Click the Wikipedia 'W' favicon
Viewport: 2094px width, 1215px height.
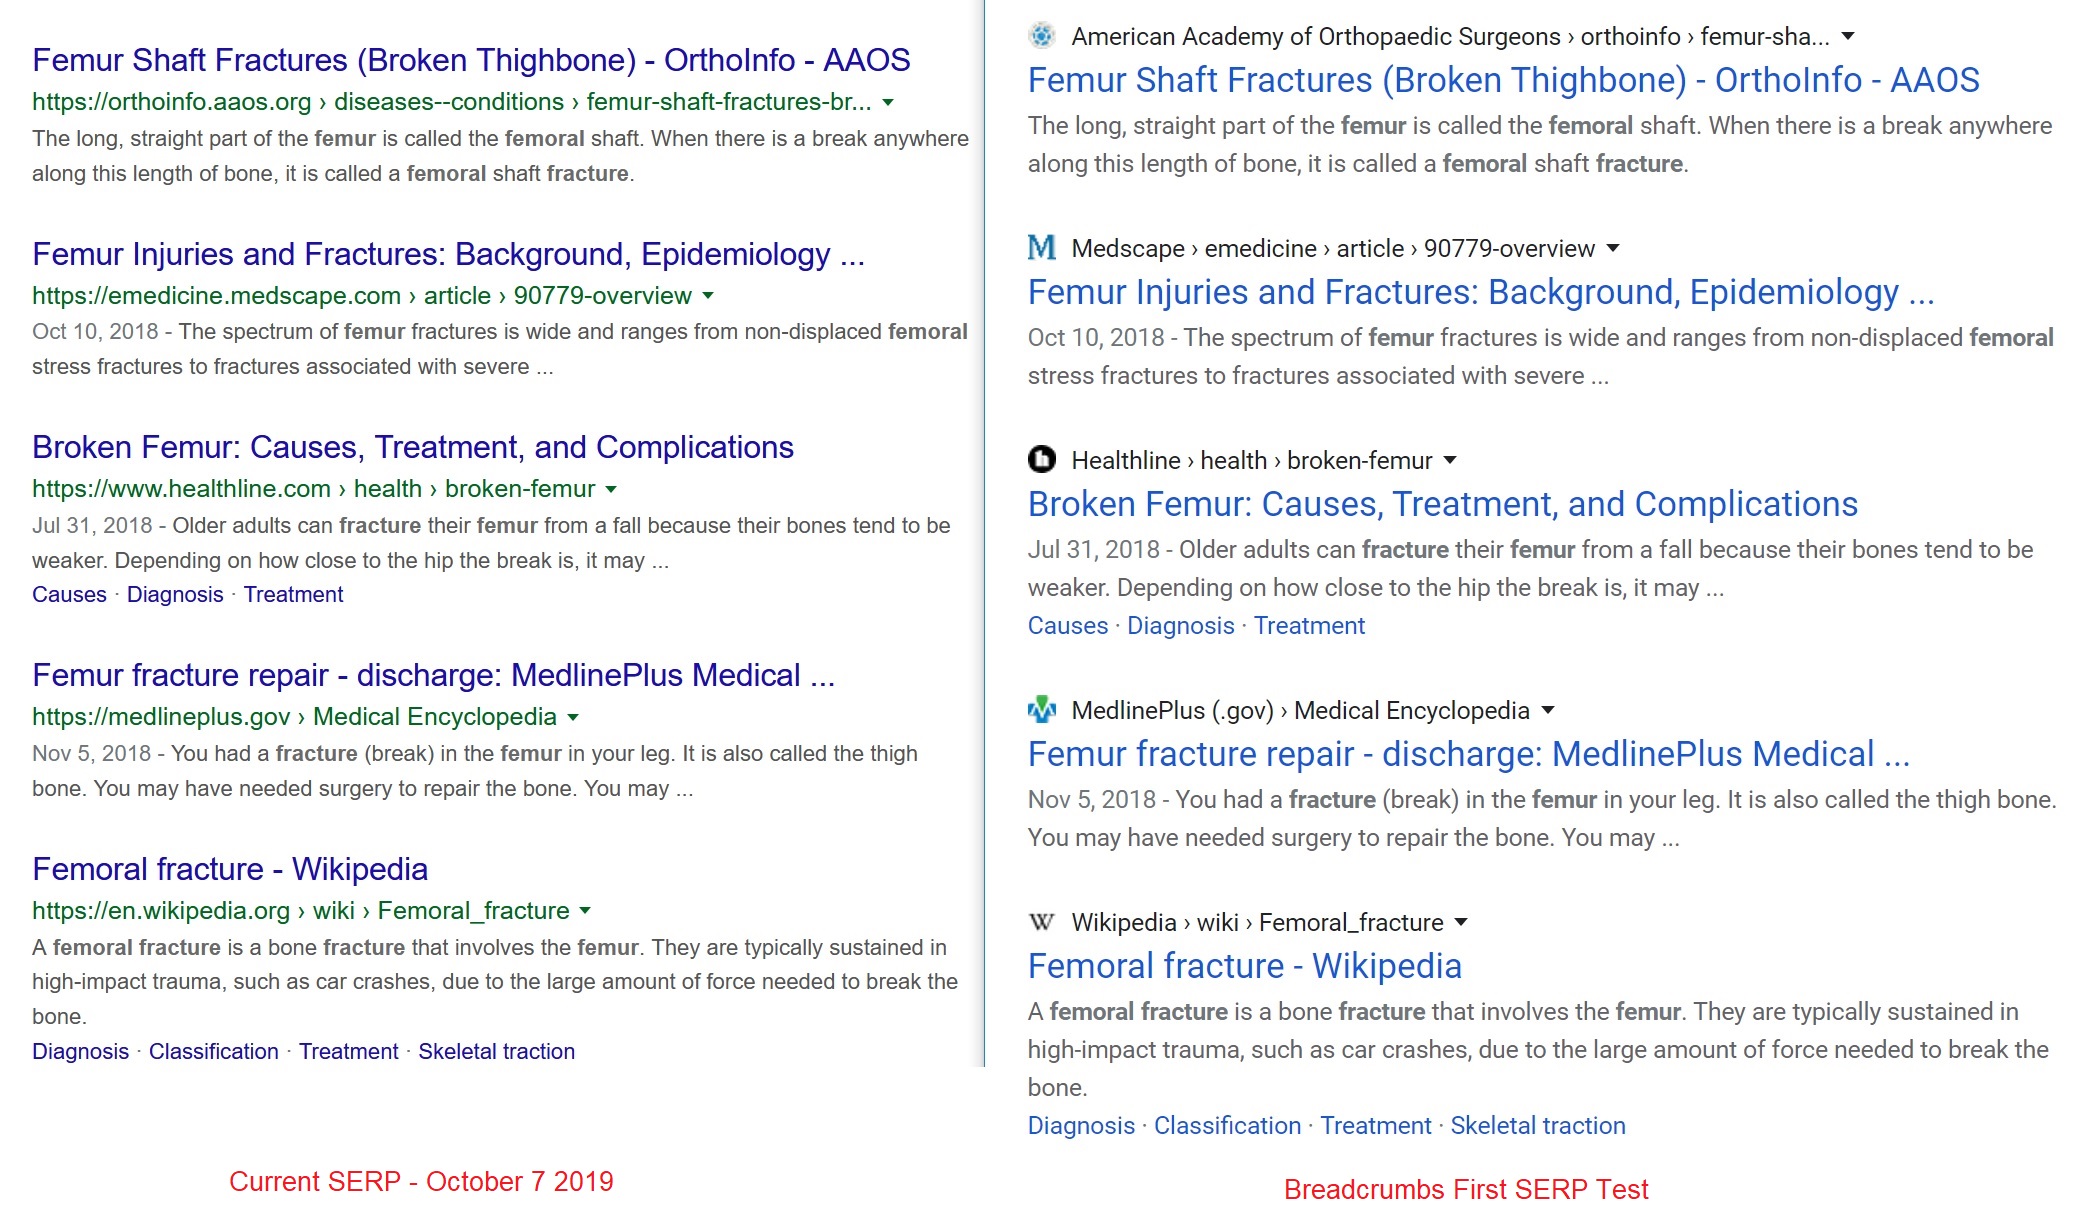click(1041, 921)
